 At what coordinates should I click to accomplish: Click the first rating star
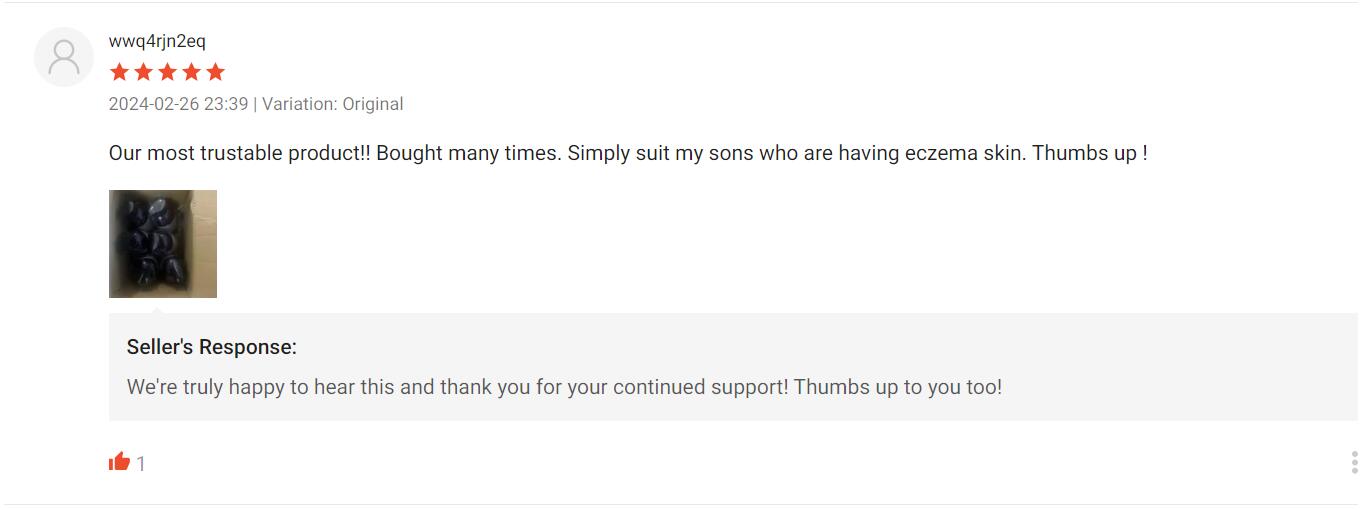coord(119,72)
